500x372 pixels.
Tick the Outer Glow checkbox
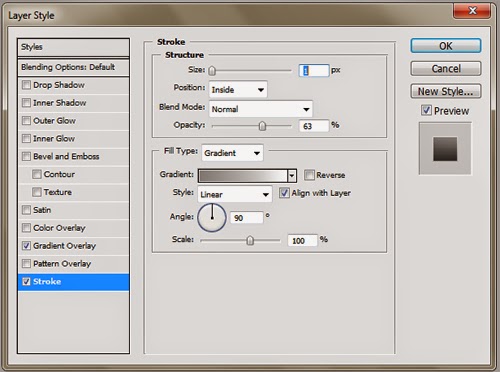(26, 121)
